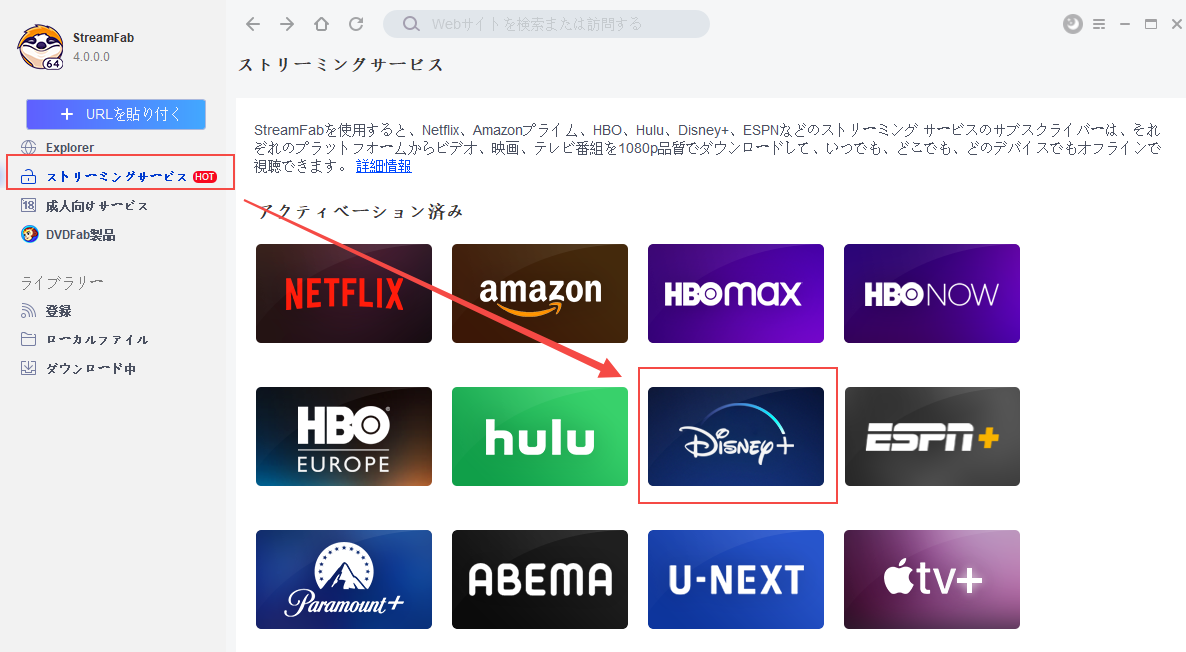1186x652 pixels.
Task: Open the HBO Max tile
Action: click(736, 293)
